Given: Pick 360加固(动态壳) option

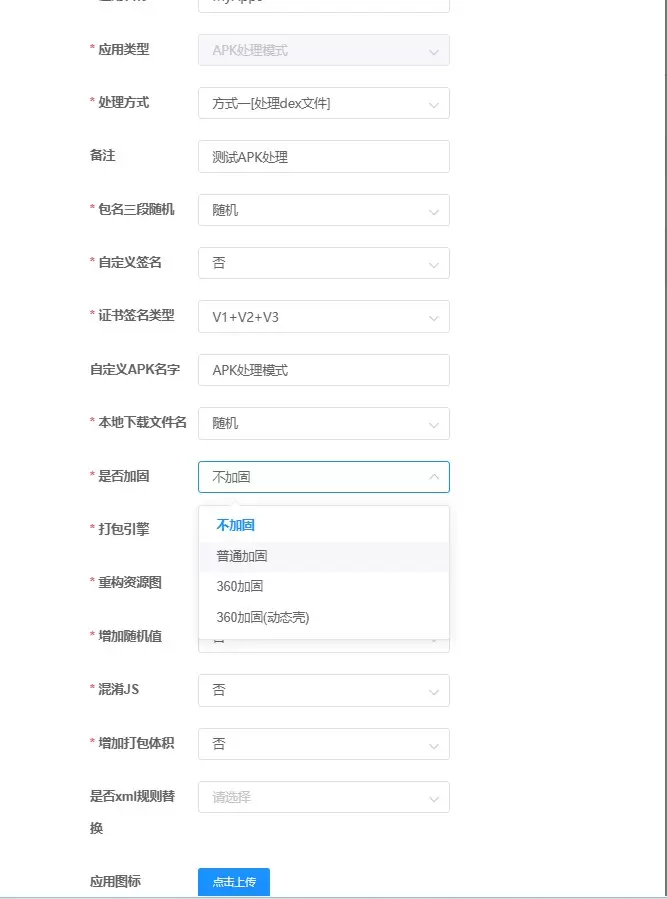Looking at the screenshot, I should [x=323, y=617].
